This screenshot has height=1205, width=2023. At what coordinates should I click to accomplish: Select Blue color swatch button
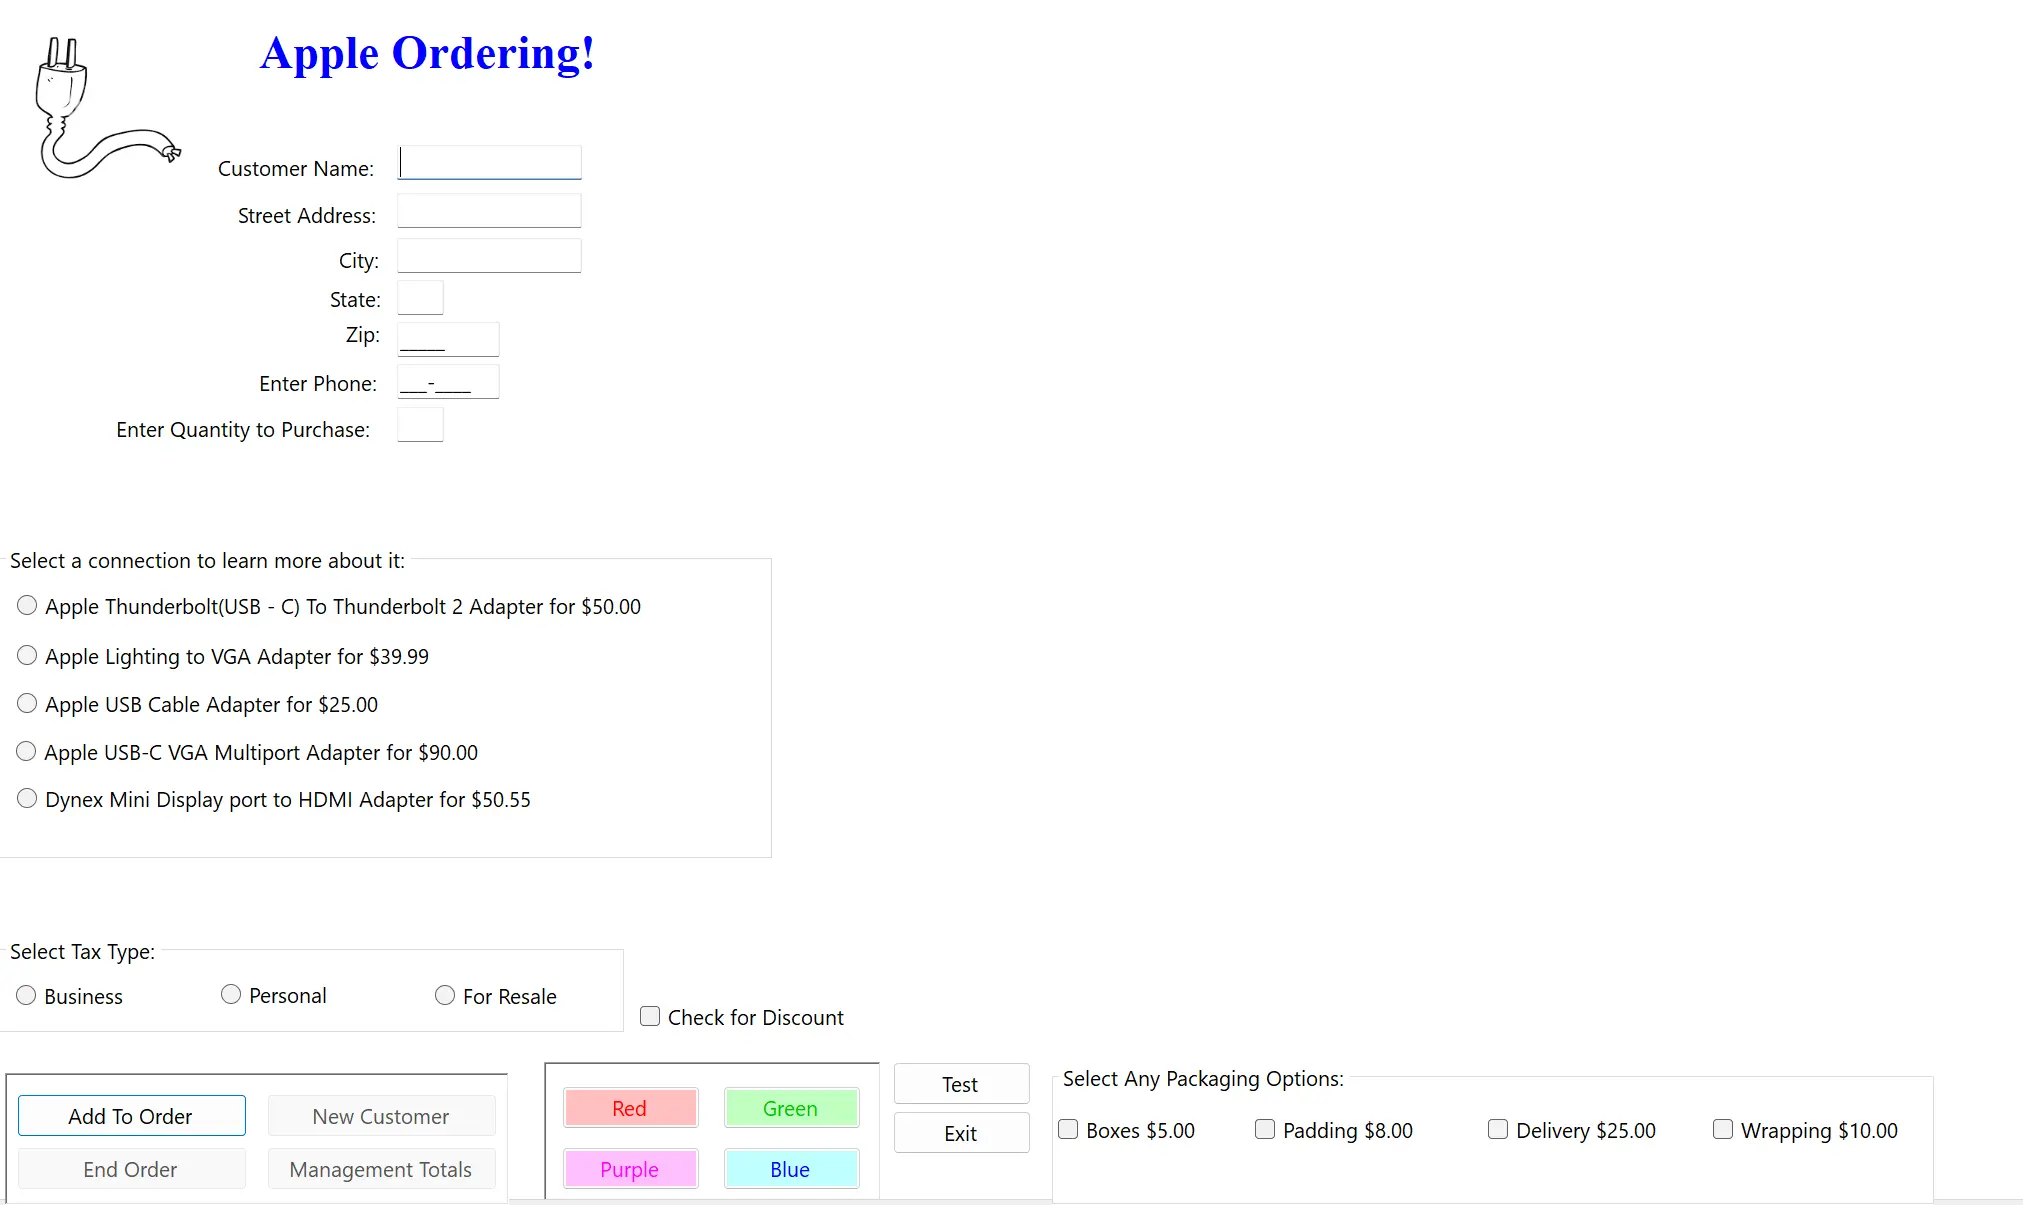pyautogui.click(x=790, y=1168)
